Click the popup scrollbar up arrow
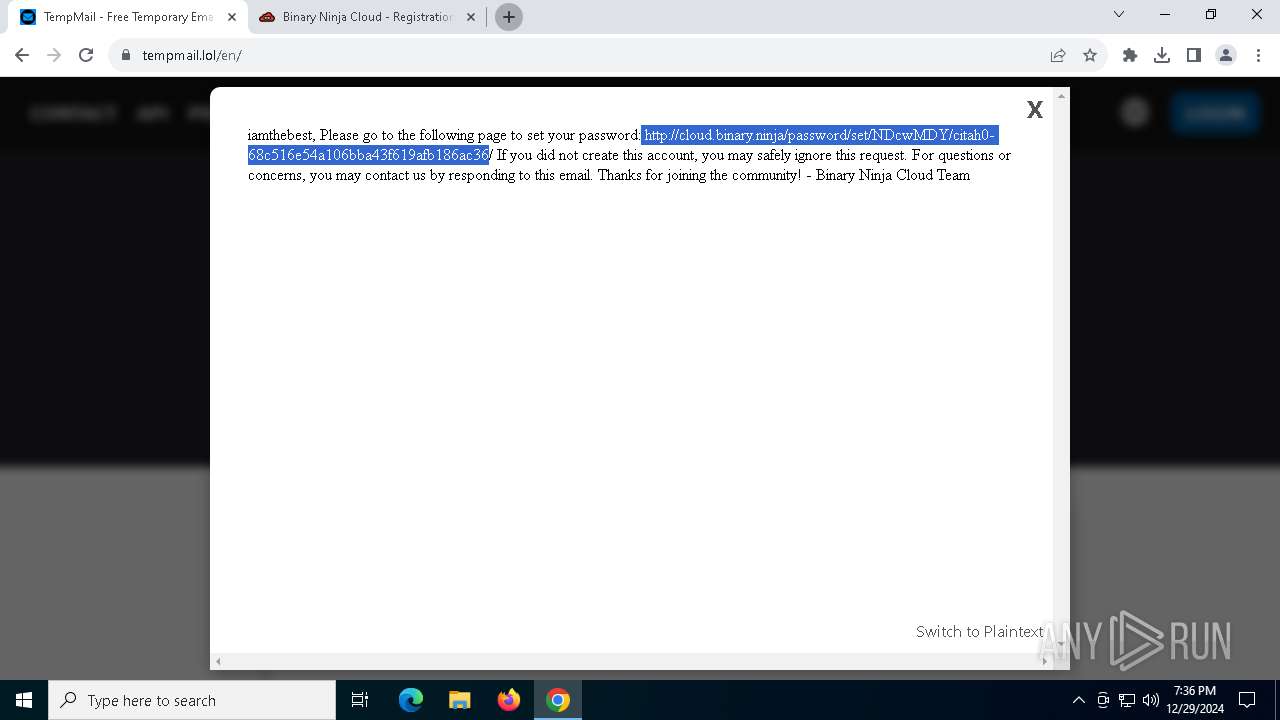 [1062, 94]
